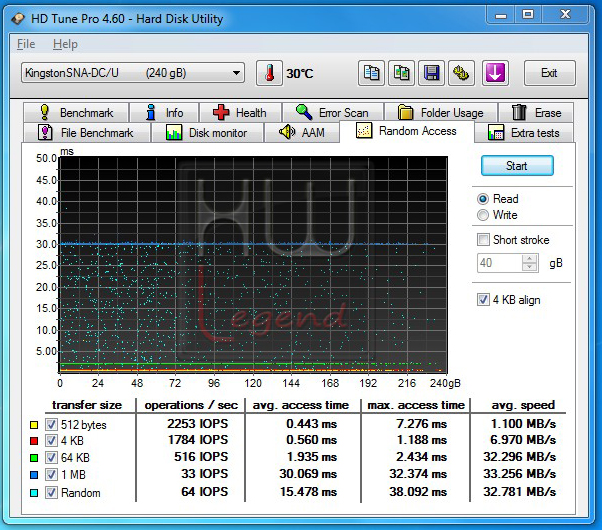Switch to the Error Scan tab
602x530 pixels.
pos(333,113)
